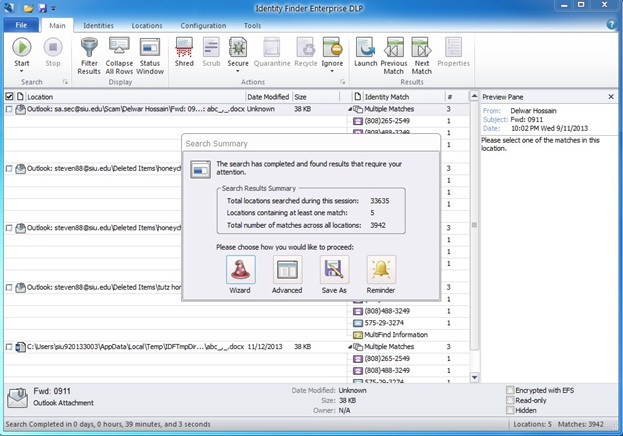Select the C:\Users abc docx file row
This screenshot has width=623, height=436.
tap(175, 347)
